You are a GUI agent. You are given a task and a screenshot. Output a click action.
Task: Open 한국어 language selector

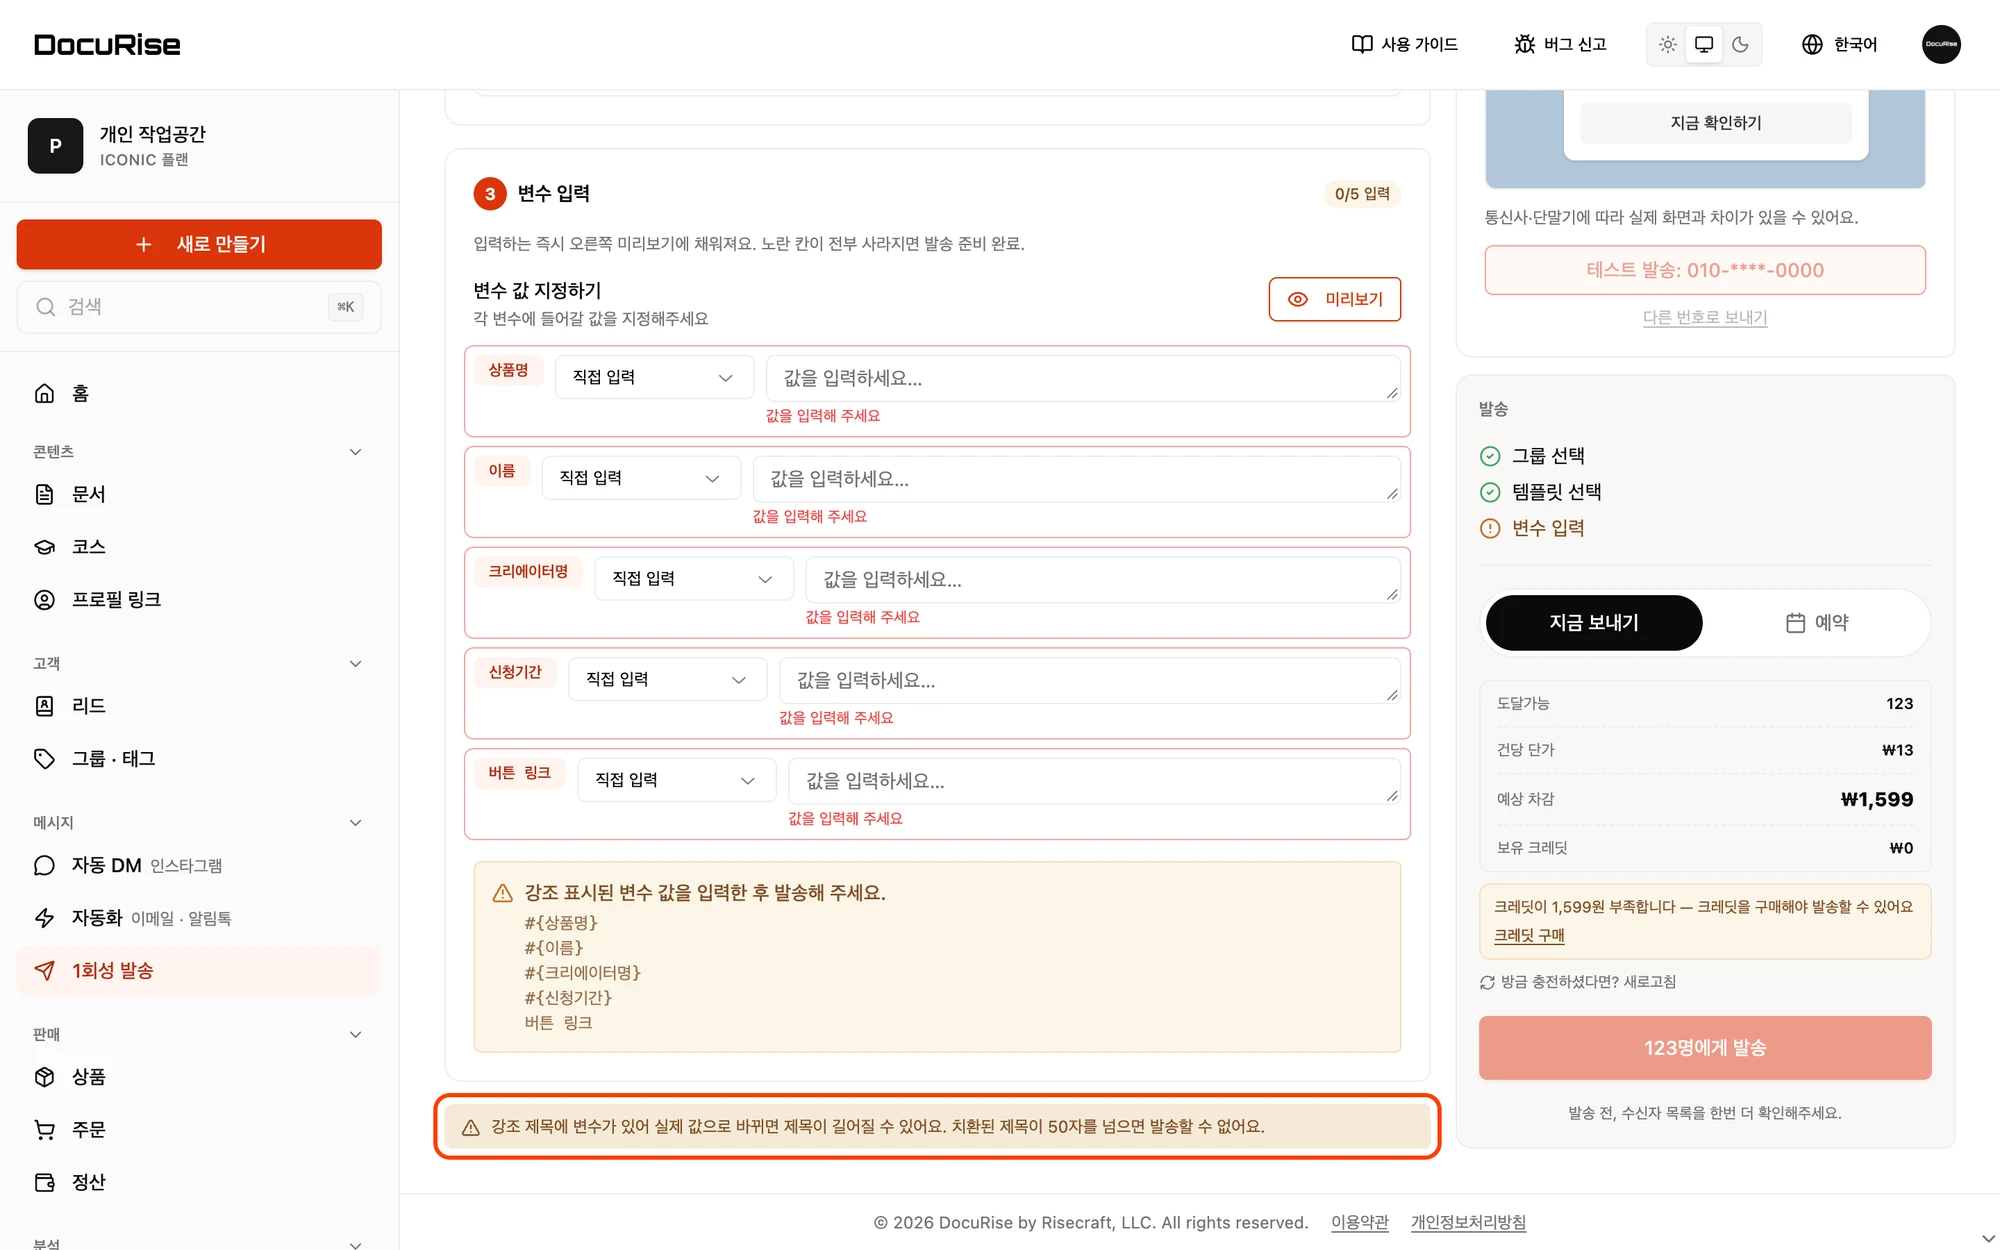1839,45
